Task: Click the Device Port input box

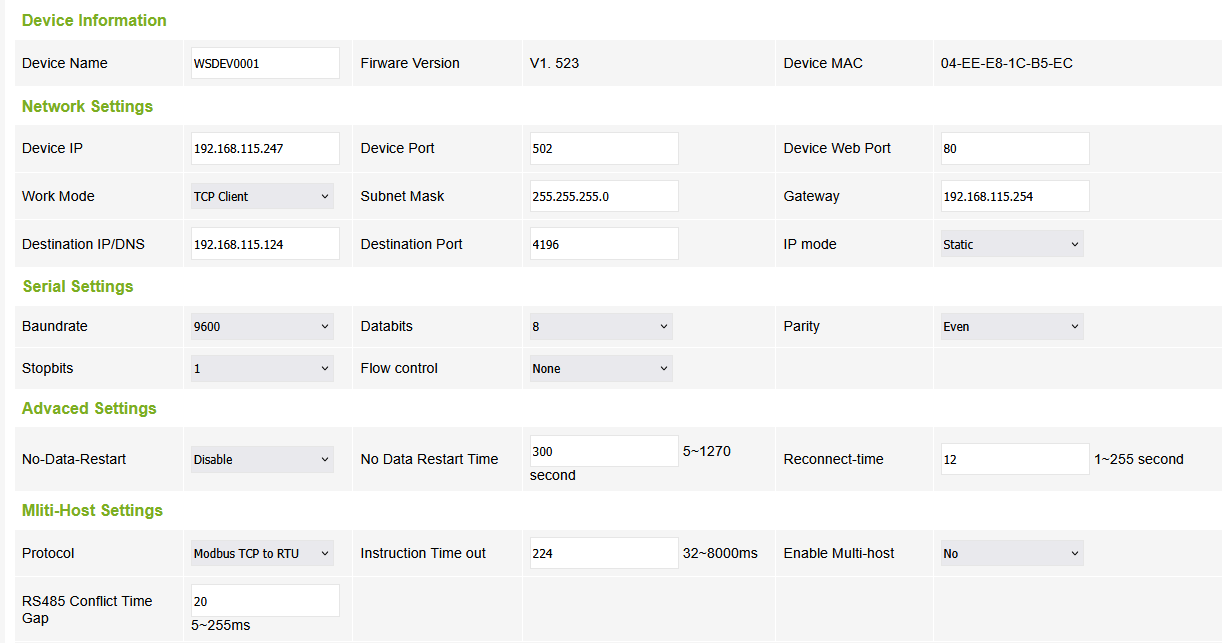Action: [603, 148]
